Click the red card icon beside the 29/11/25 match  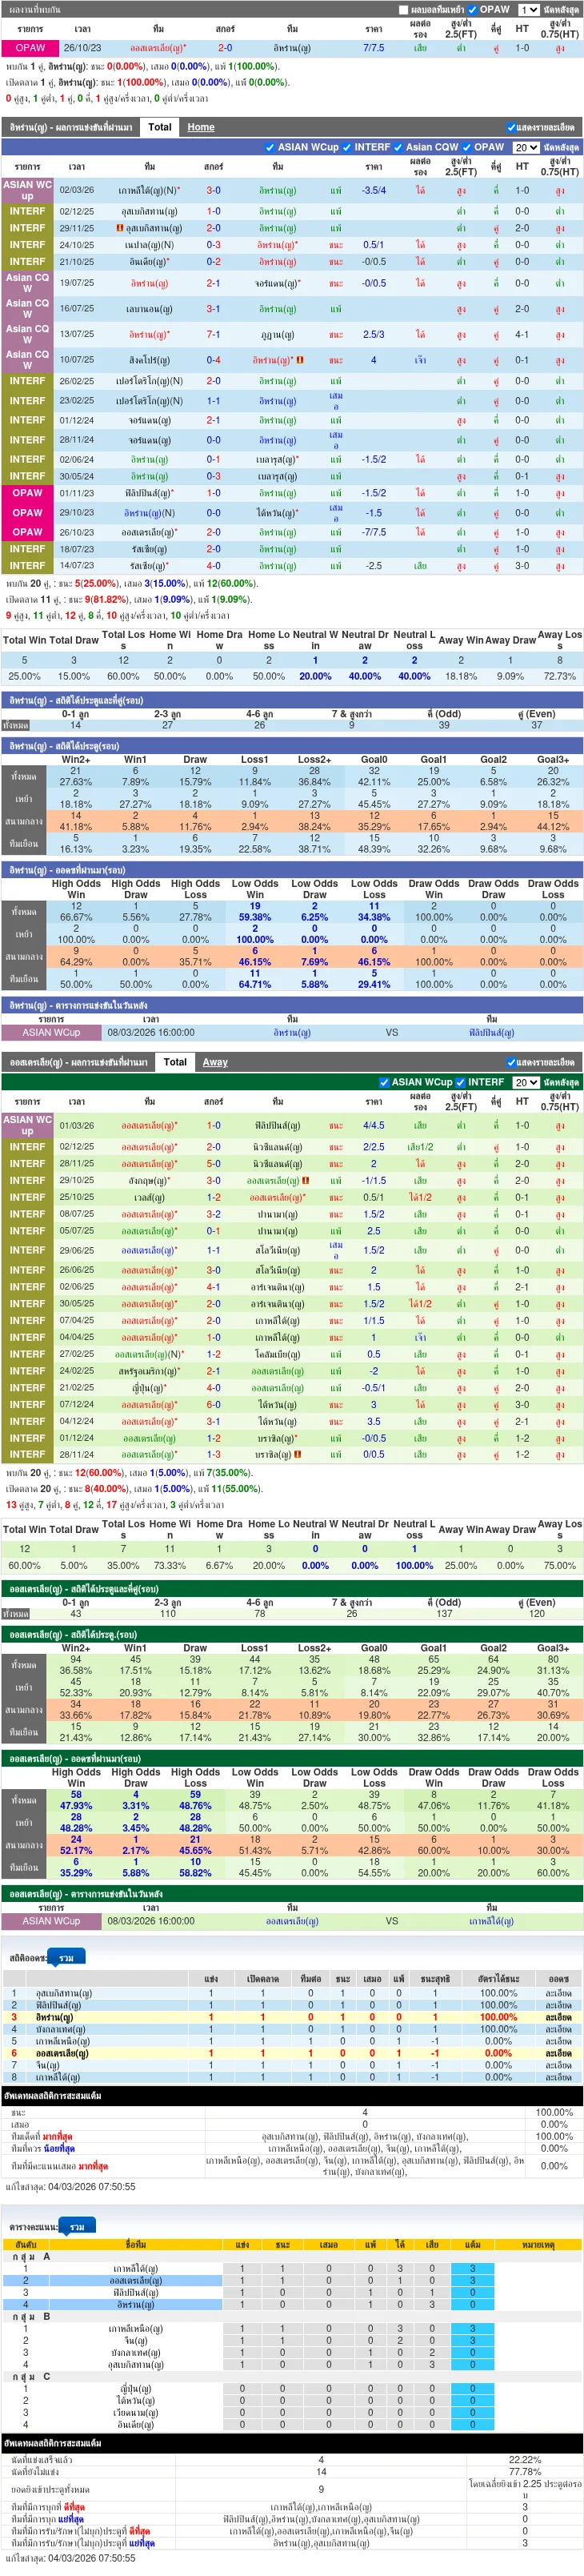tap(120, 228)
